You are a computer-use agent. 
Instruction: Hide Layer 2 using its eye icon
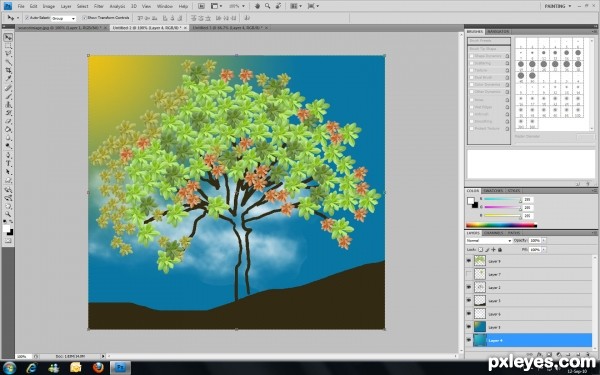pyautogui.click(x=469, y=287)
